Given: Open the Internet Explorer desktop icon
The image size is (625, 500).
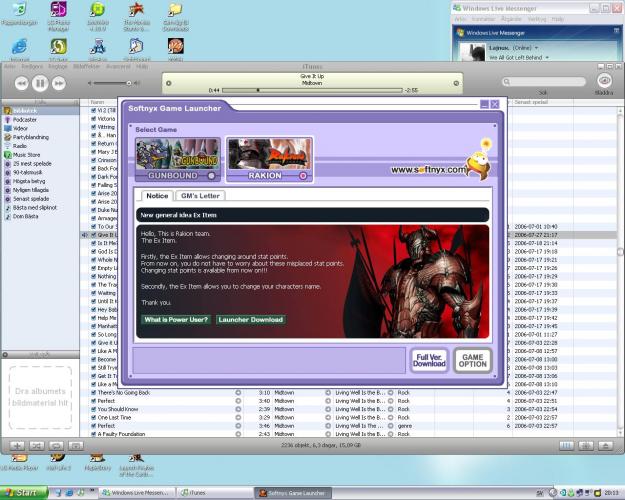Looking at the screenshot, I should (19, 47).
